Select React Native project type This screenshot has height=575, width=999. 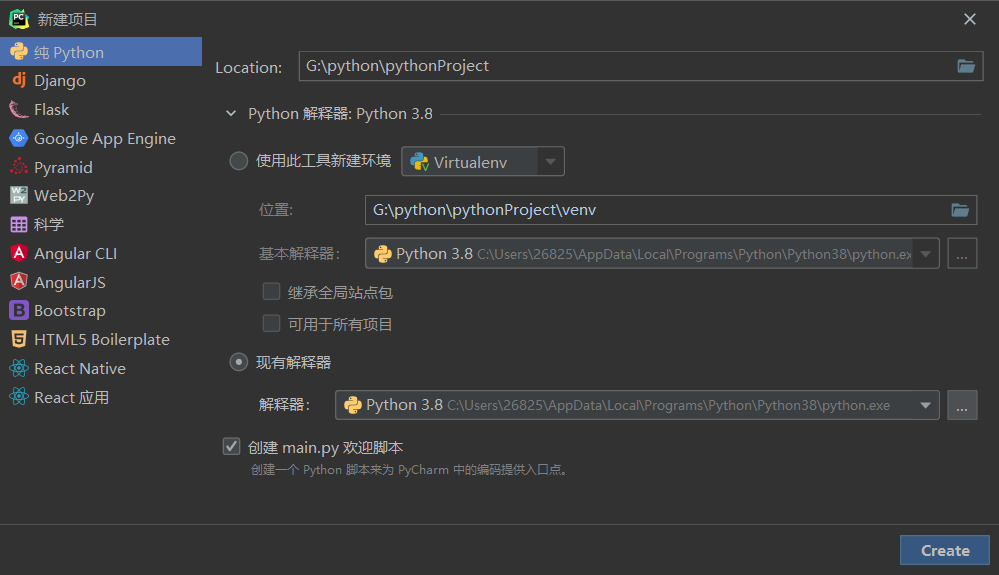[x=79, y=369]
